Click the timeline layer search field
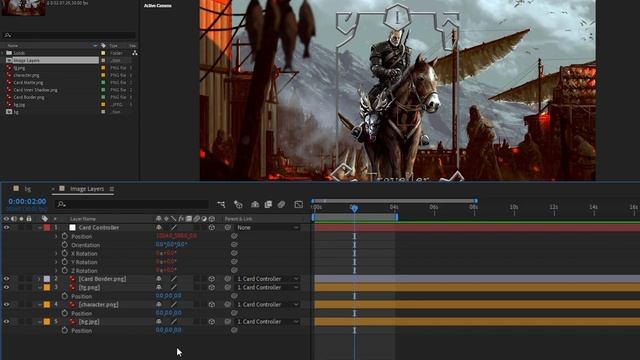Viewport: 640px width, 360px height. (131, 204)
